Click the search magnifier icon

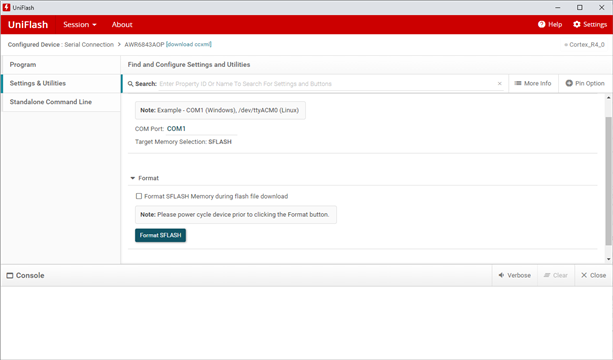pyautogui.click(x=131, y=84)
